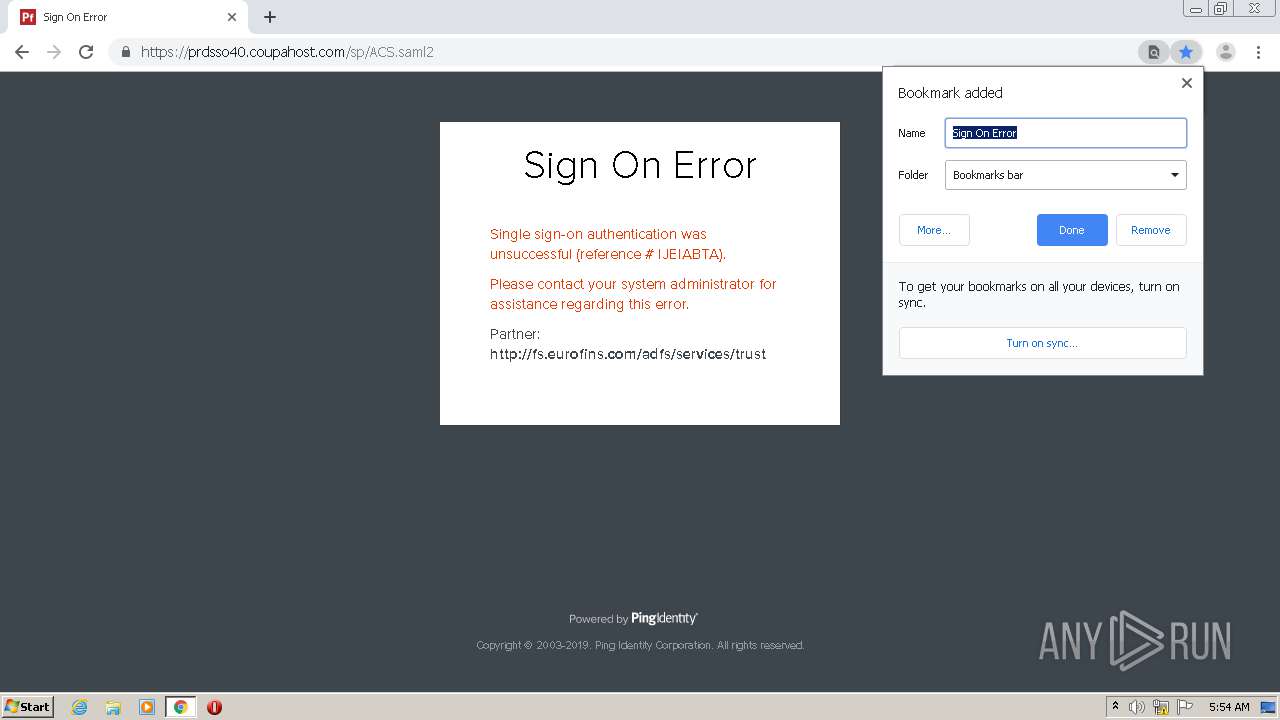
Task: Click the system clock 5:54 AM
Action: [1229, 707]
